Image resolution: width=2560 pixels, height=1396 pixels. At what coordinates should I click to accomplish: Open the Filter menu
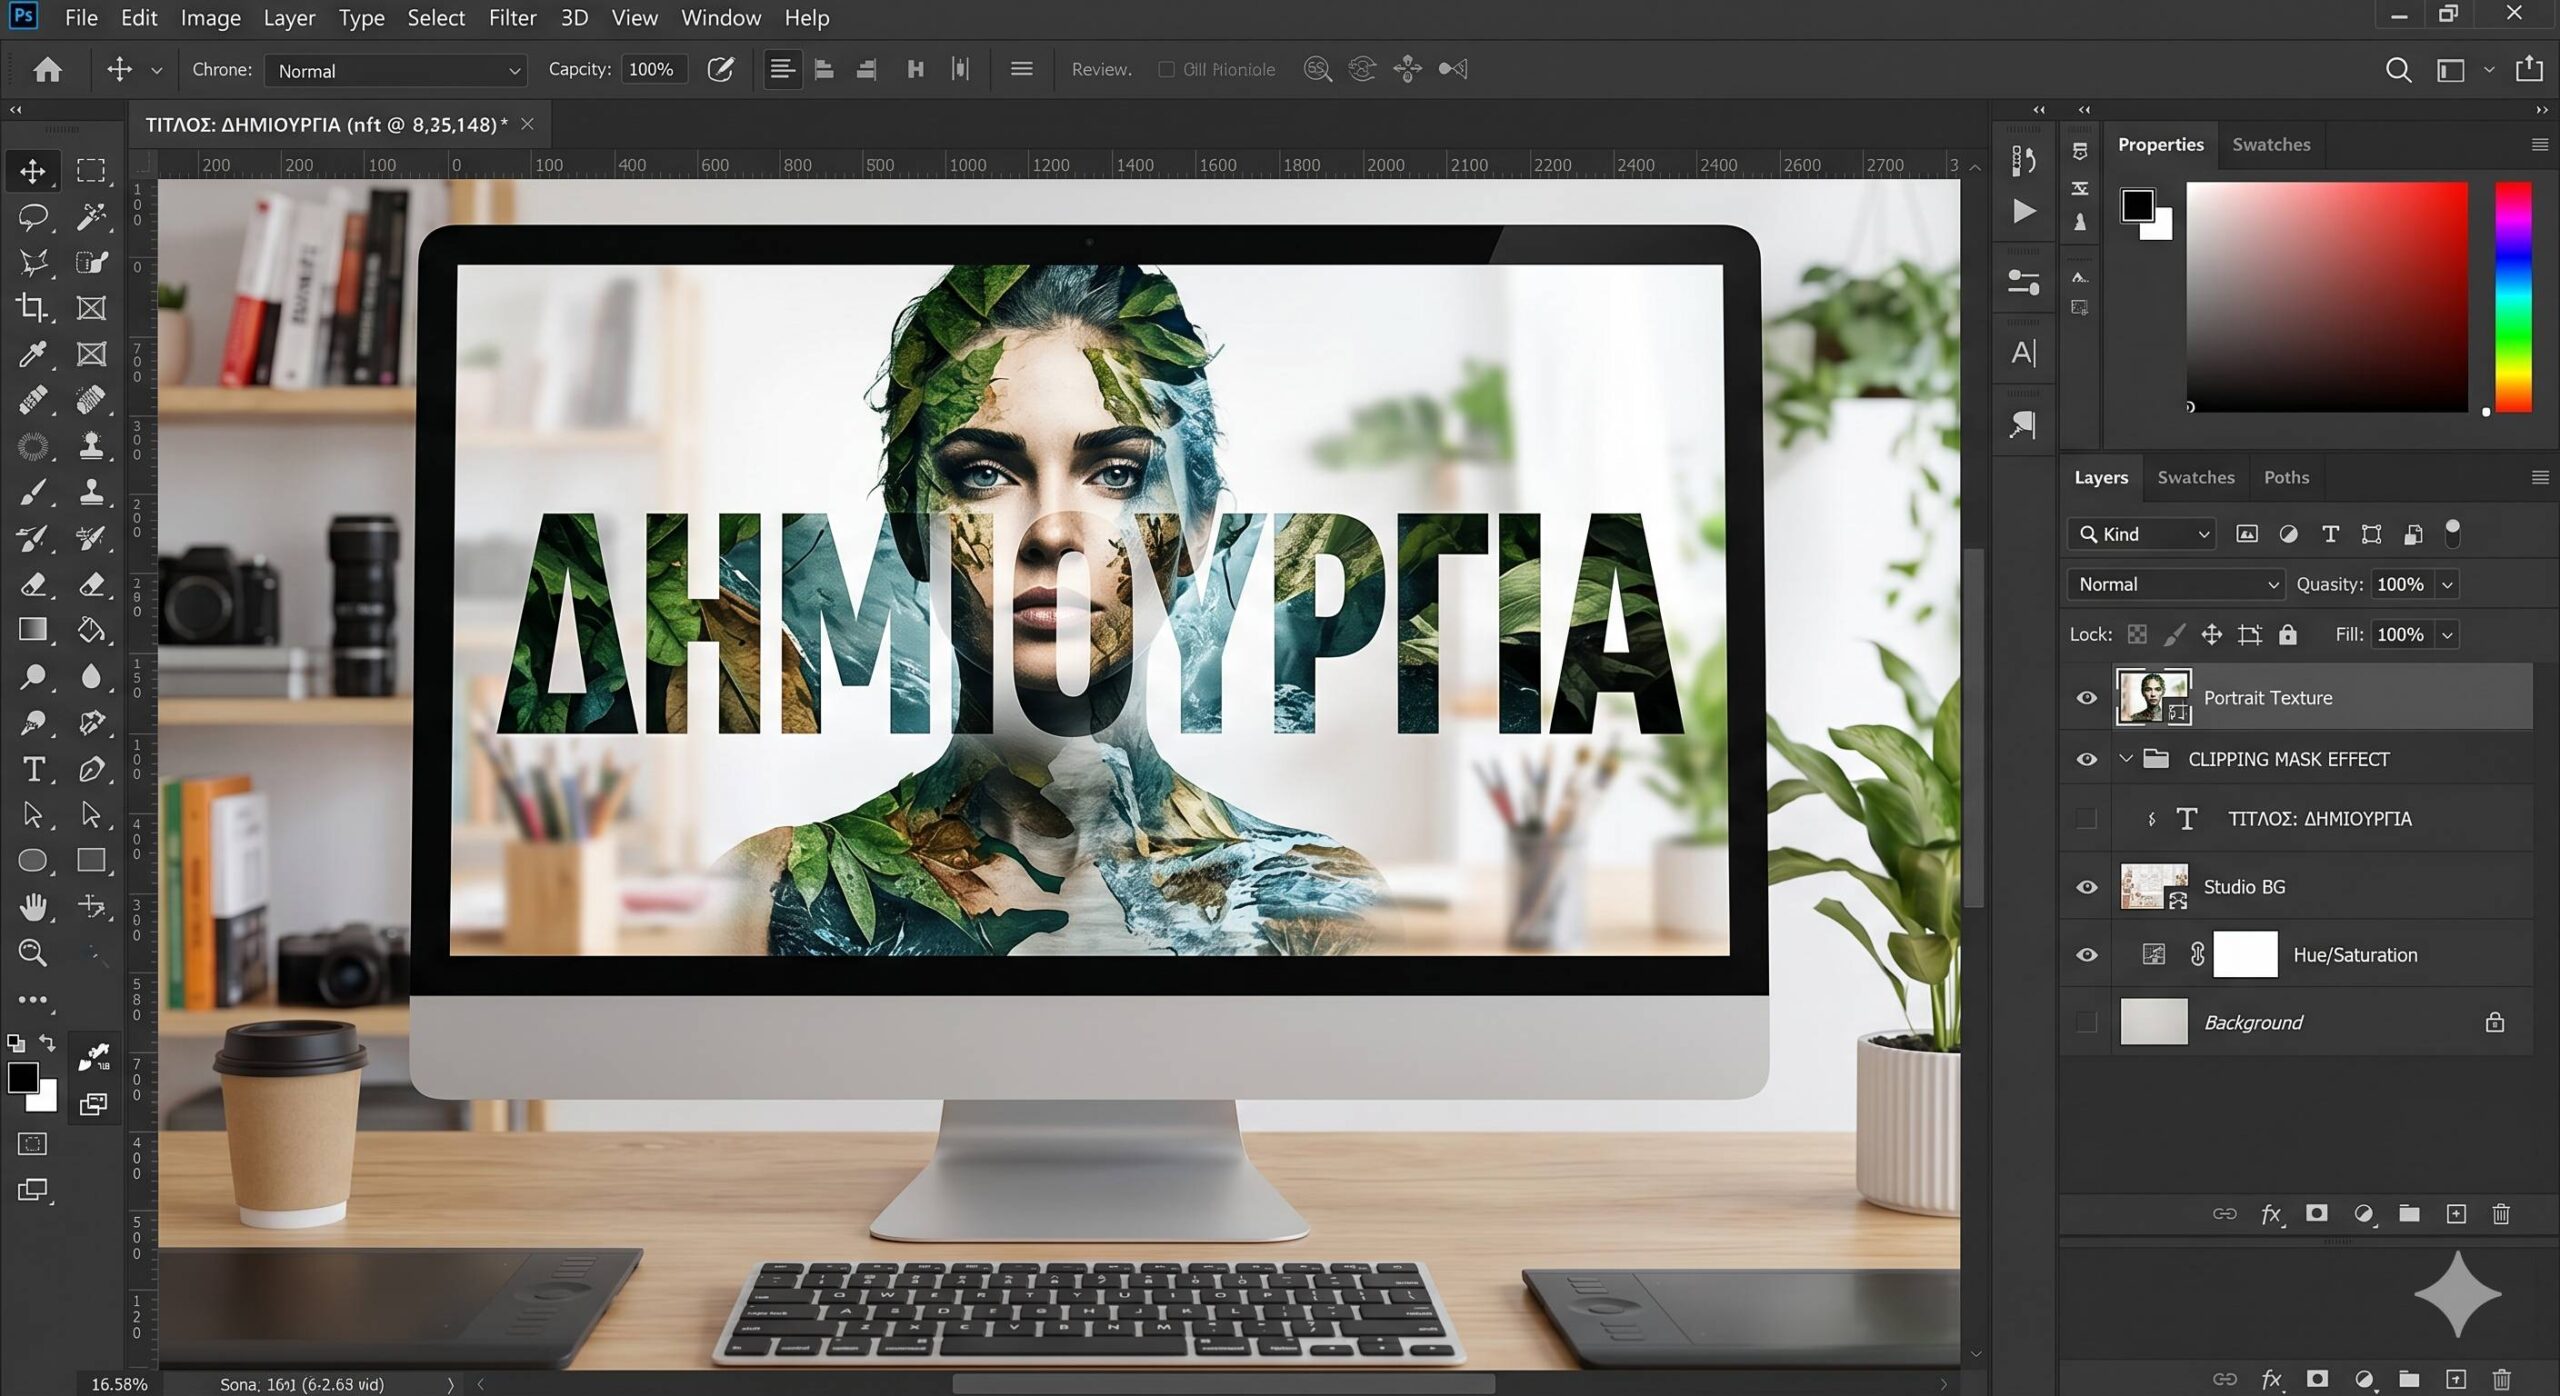pyautogui.click(x=511, y=18)
